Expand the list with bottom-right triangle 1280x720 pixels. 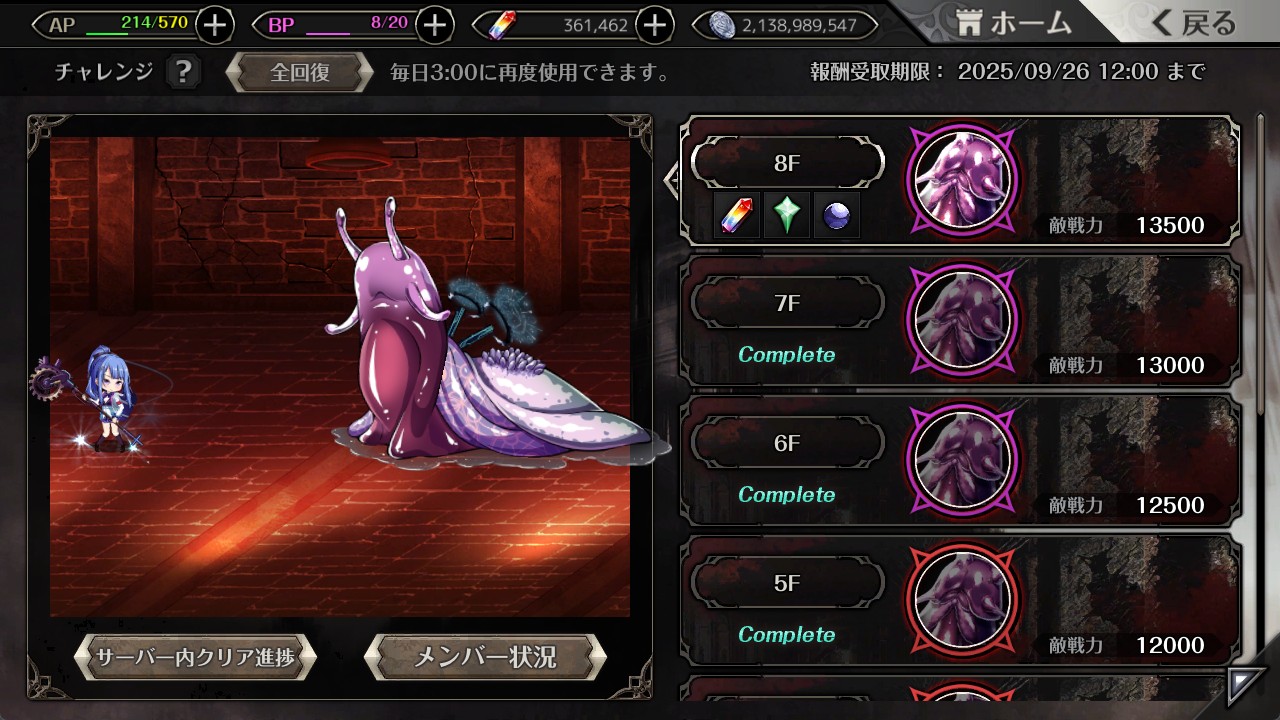tap(1246, 685)
